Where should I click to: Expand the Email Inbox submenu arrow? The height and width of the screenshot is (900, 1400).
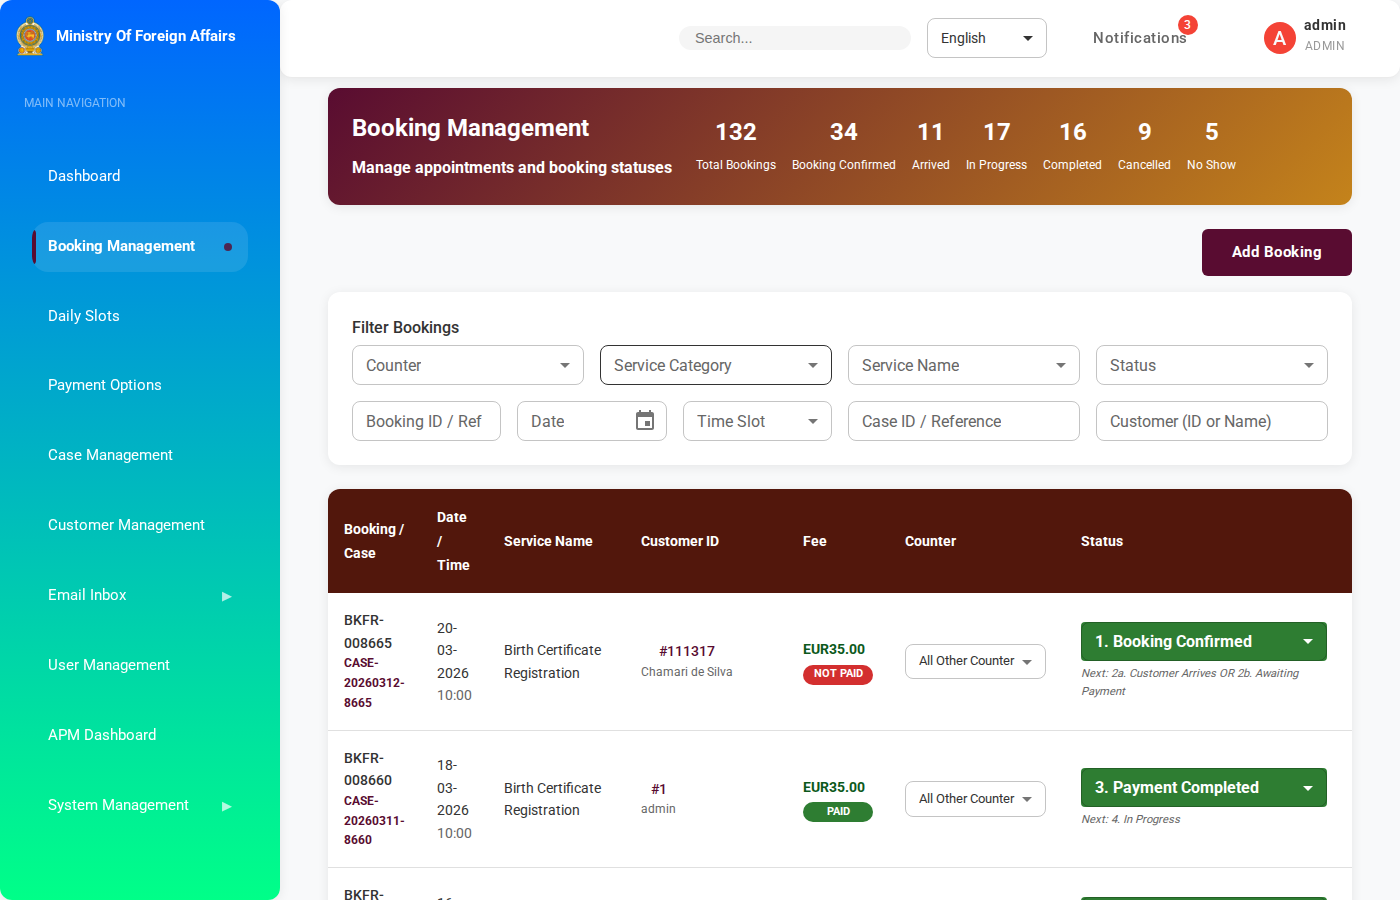tap(227, 596)
